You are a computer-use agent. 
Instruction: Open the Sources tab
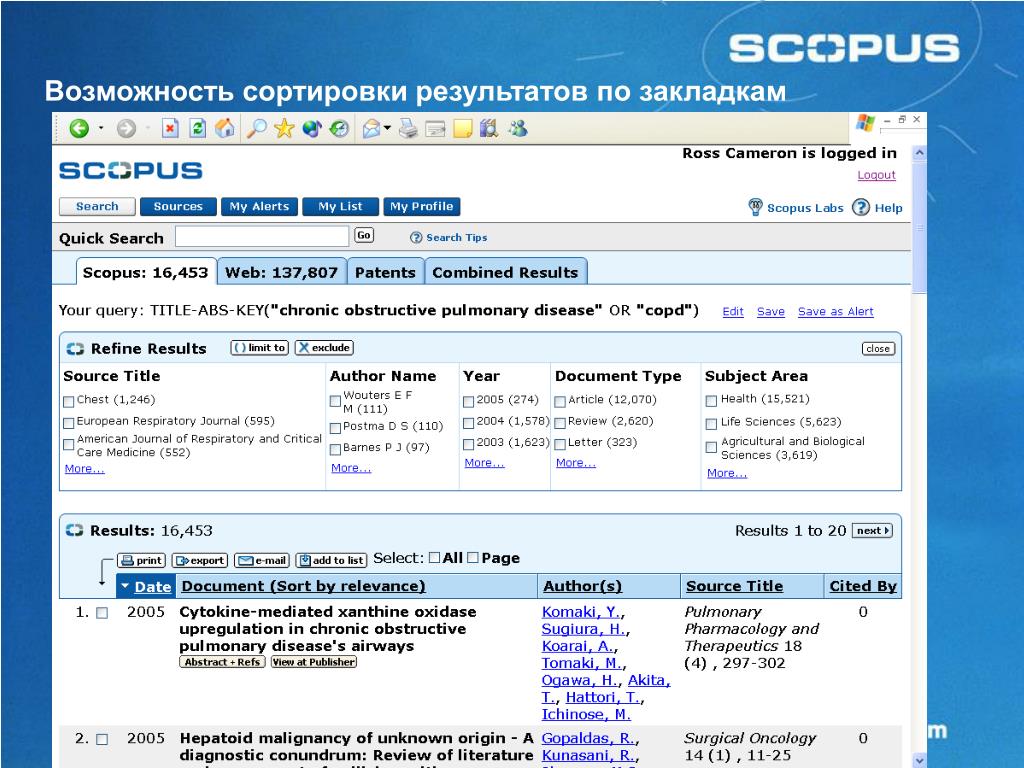click(178, 206)
